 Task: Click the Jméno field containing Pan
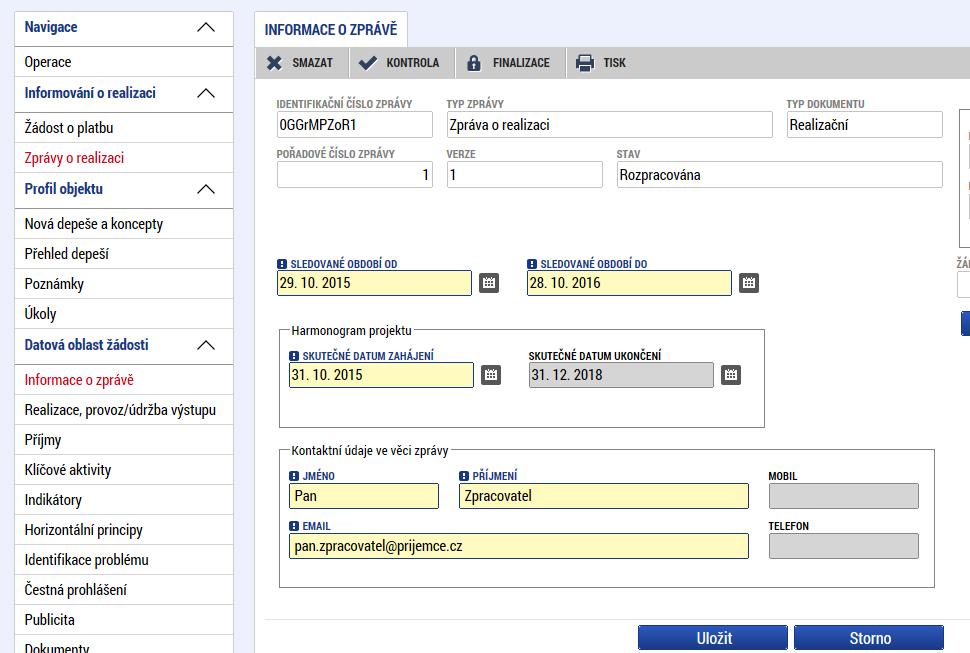pyautogui.click(x=364, y=496)
